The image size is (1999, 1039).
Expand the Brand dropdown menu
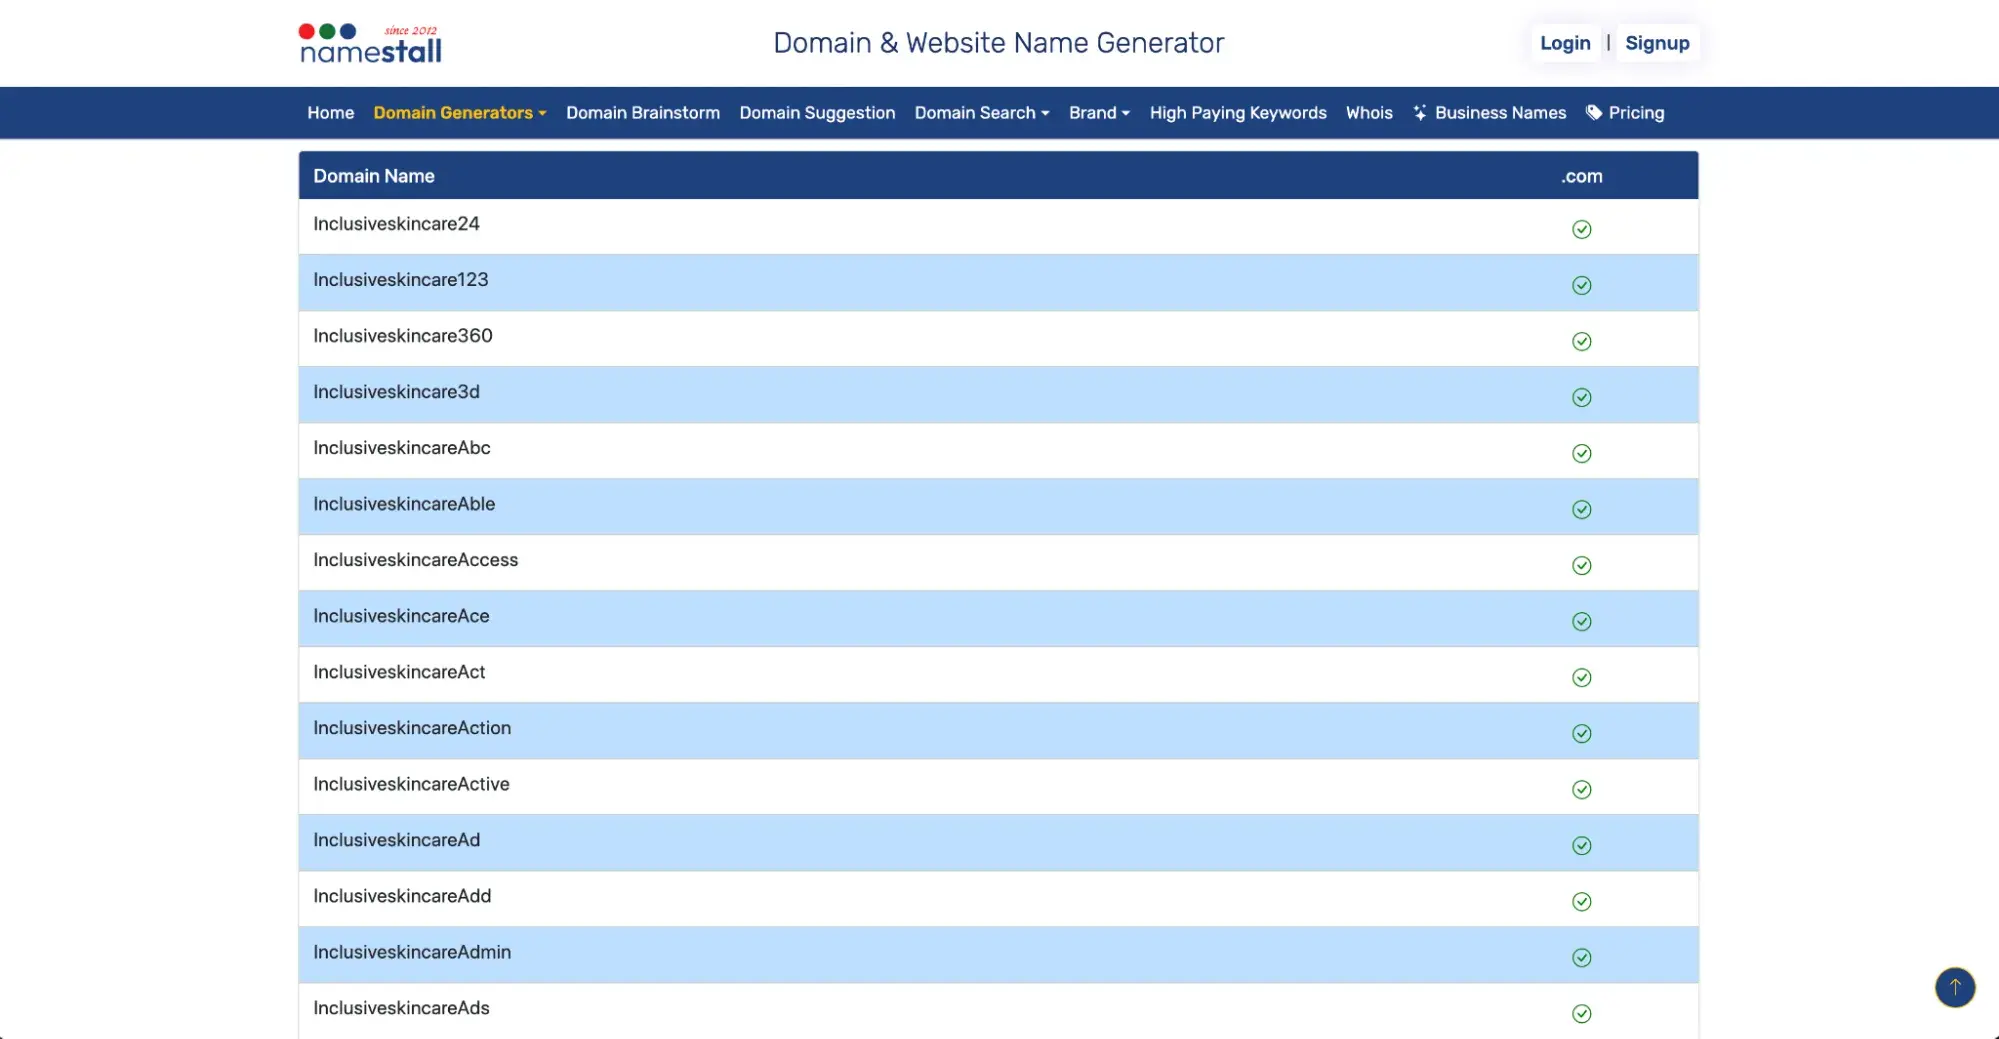[1098, 113]
